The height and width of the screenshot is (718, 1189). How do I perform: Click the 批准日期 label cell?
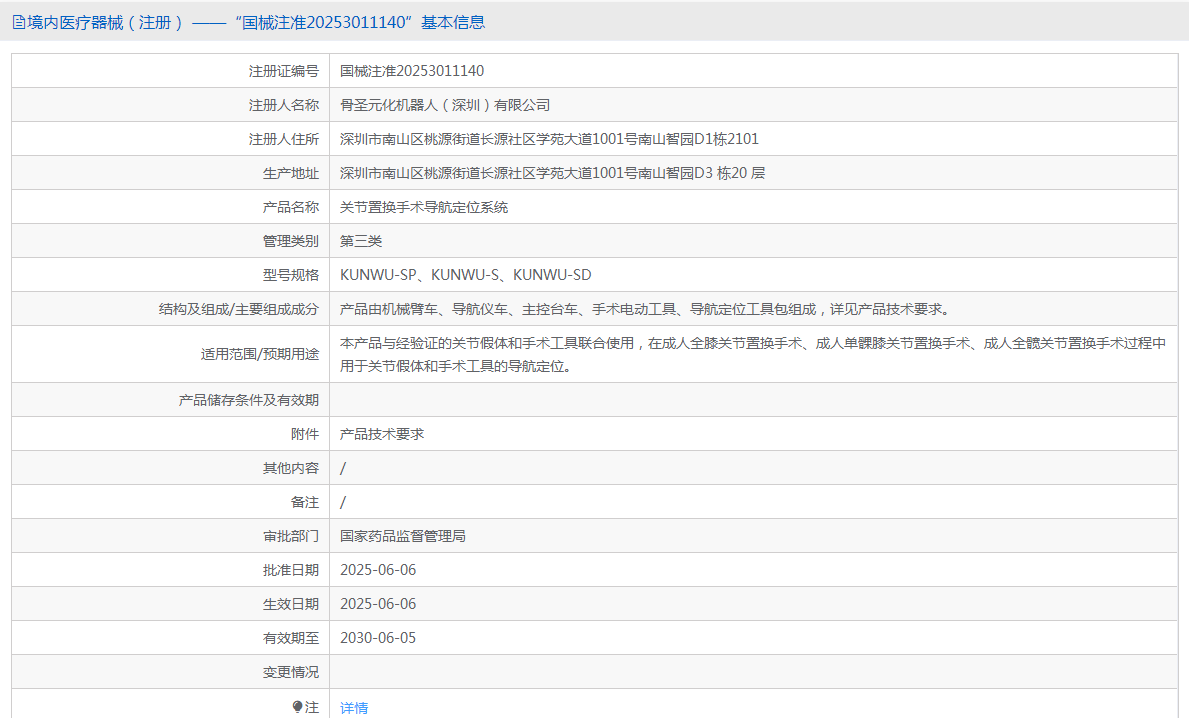click(171, 569)
